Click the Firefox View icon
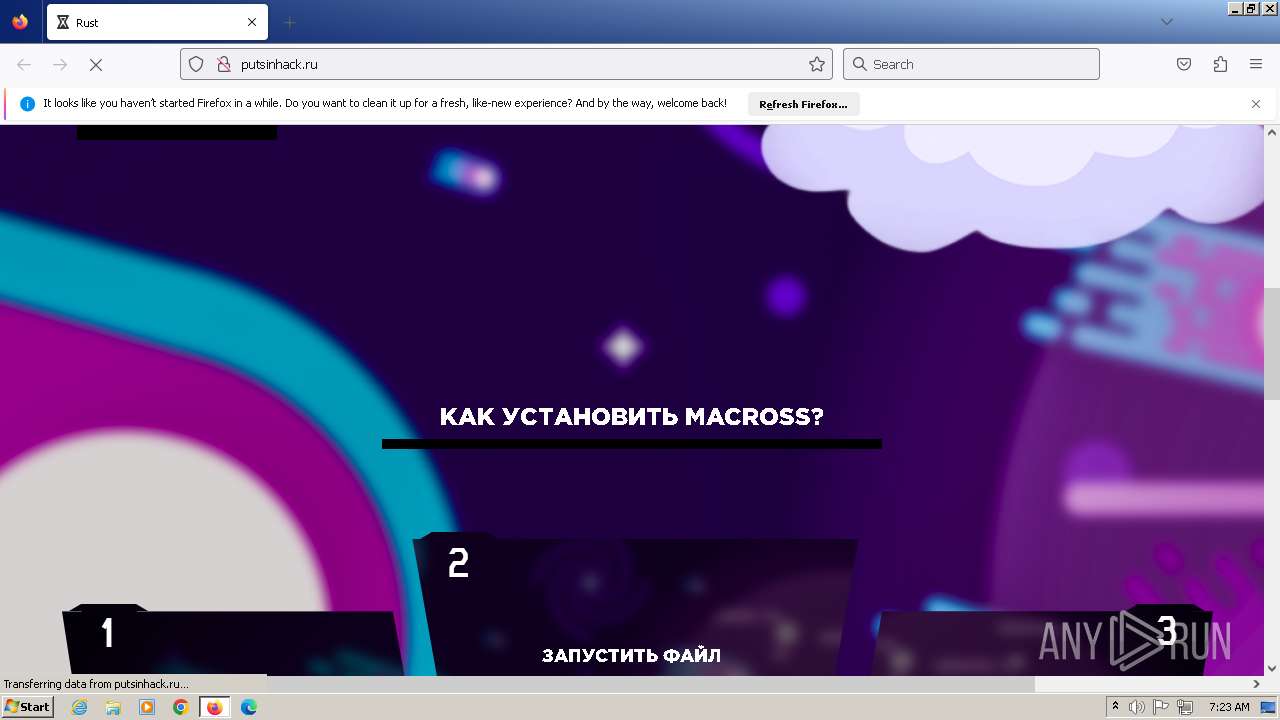 tap(20, 22)
